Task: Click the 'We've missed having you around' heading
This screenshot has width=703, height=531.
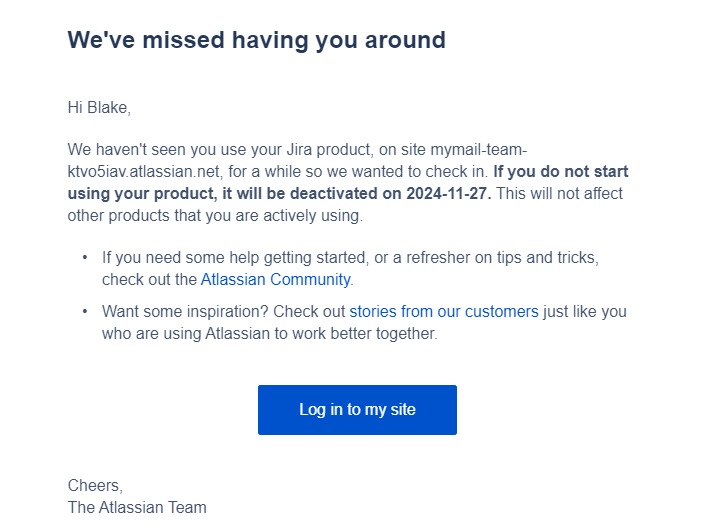Action: point(256,41)
